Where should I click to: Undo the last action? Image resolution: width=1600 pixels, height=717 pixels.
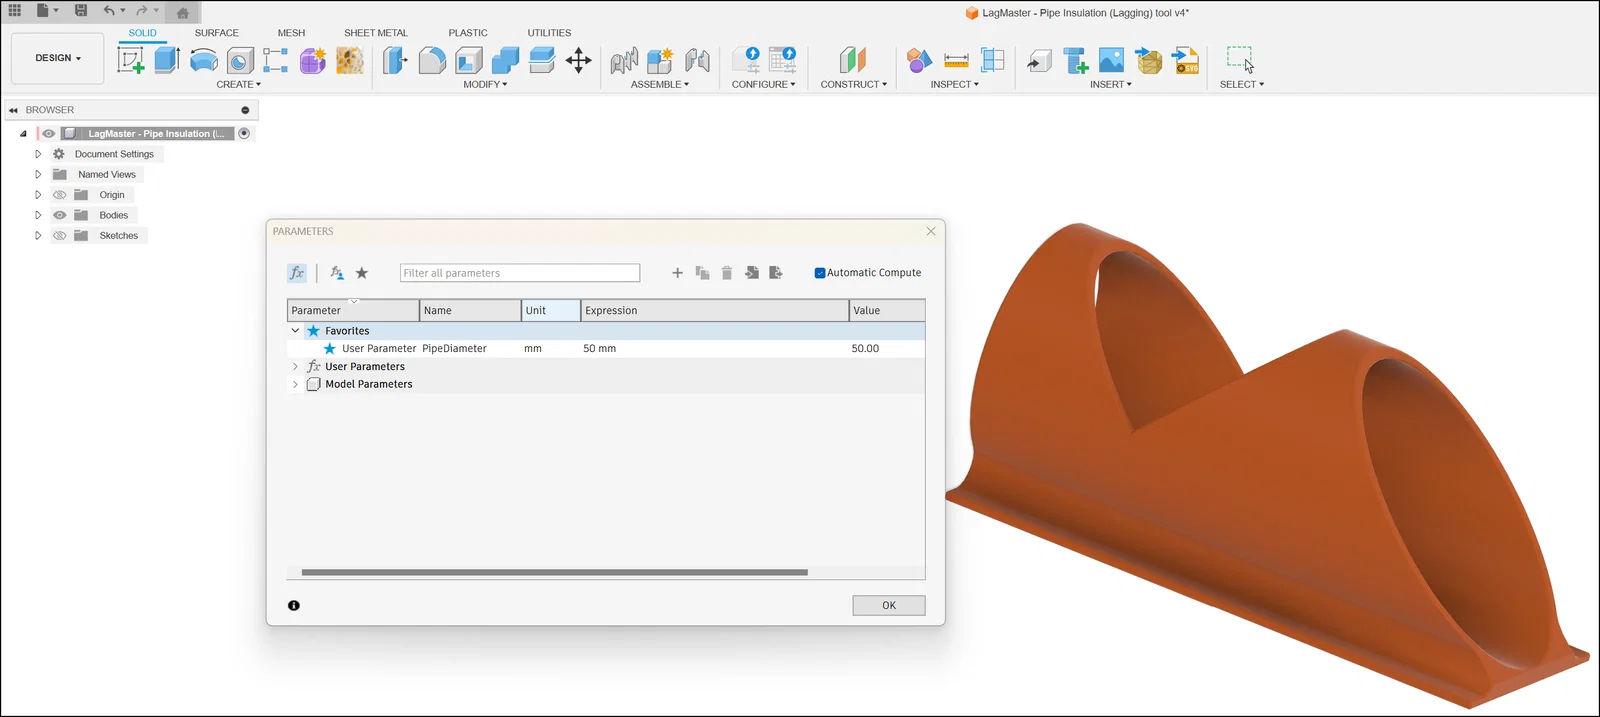coord(109,10)
